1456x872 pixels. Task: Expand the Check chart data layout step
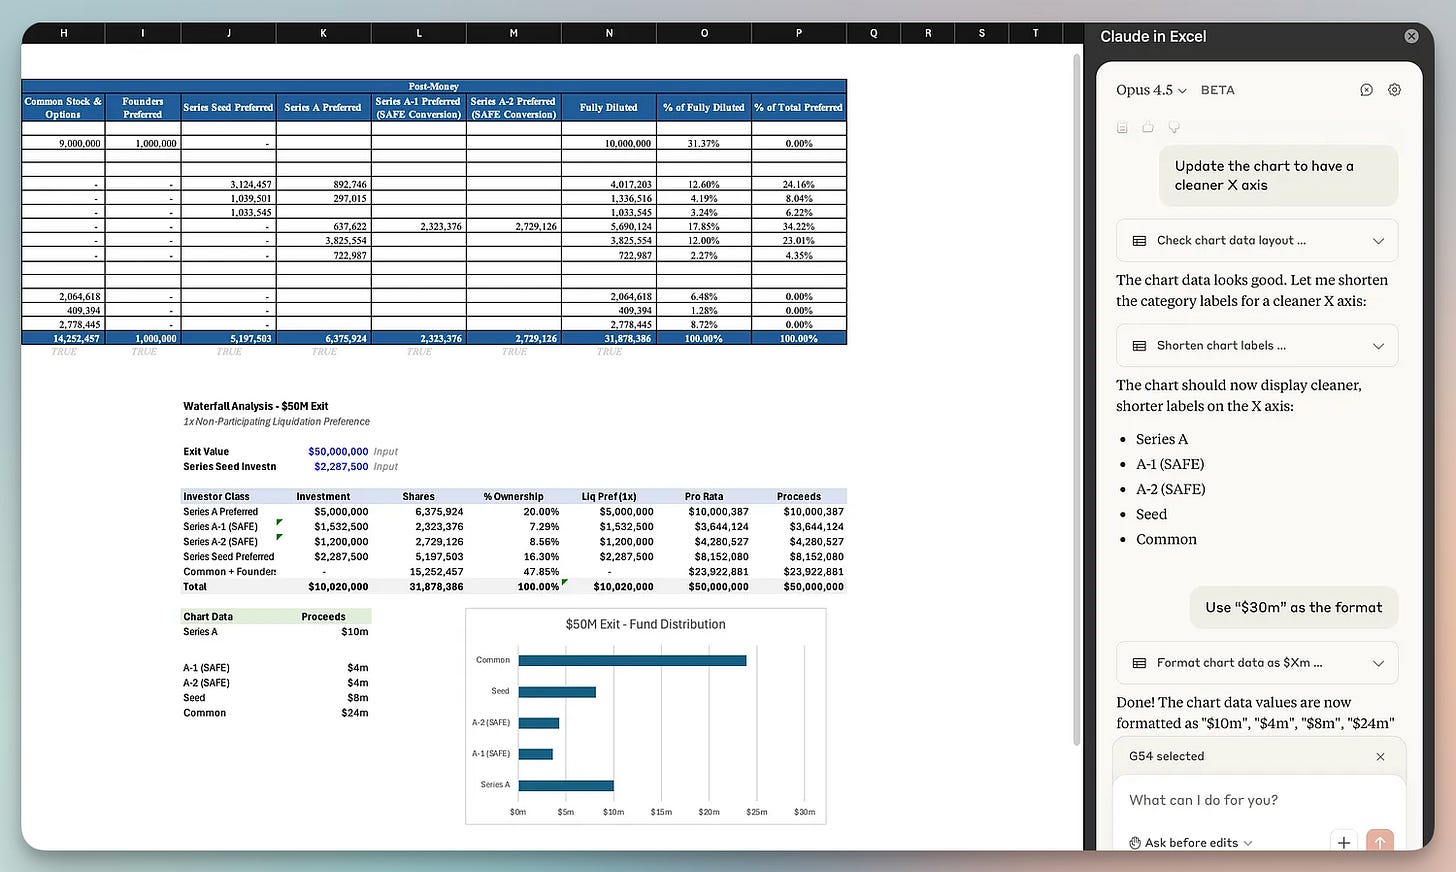1257,241
